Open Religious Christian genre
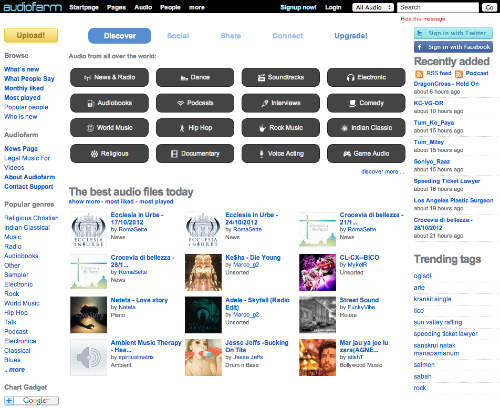This screenshot has height=408, width=500. tap(31, 218)
